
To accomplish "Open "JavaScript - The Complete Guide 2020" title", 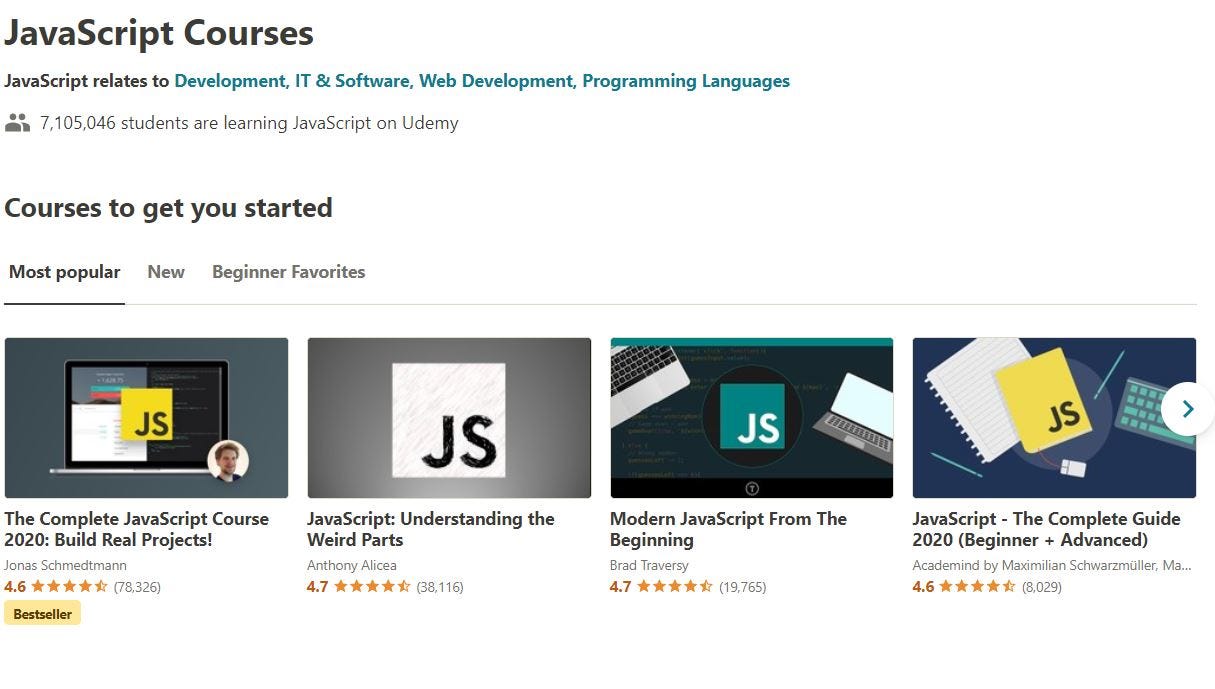I will coord(1046,529).
